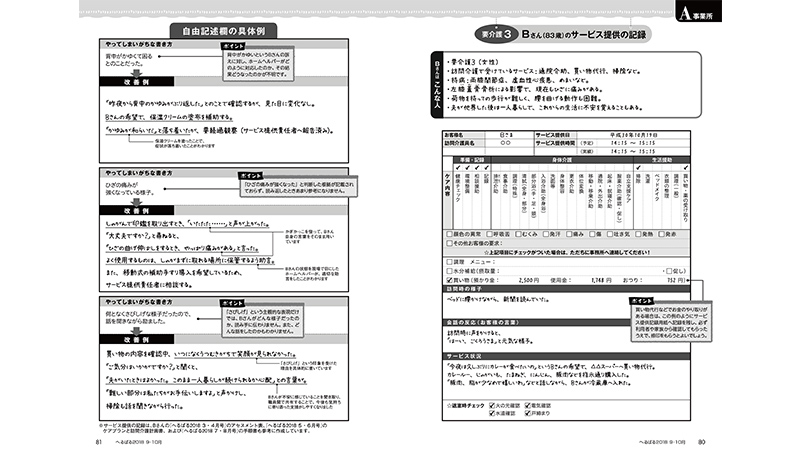Select the A事業所 tab at the page corner
Viewport: 800px width, 450px height.
698,12
